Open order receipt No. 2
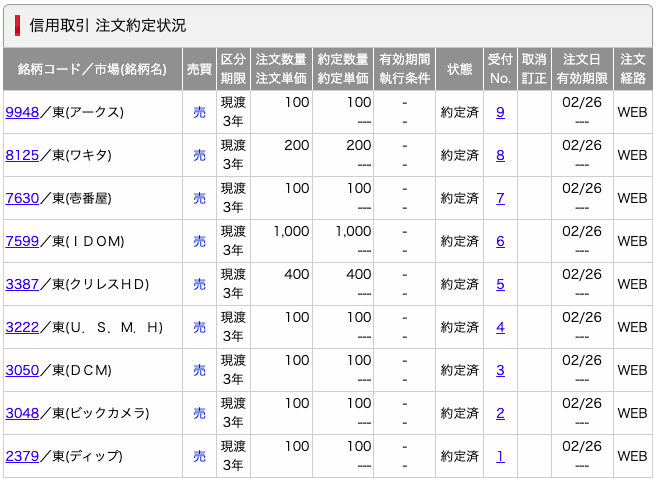The height and width of the screenshot is (482, 658). coord(500,413)
